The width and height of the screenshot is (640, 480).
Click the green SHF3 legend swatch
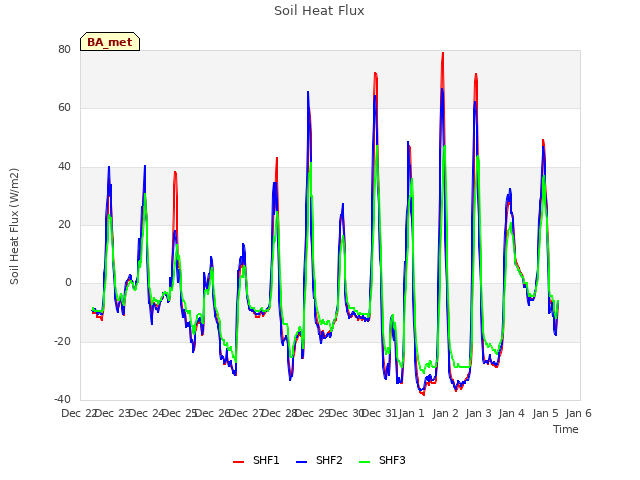coord(364,462)
